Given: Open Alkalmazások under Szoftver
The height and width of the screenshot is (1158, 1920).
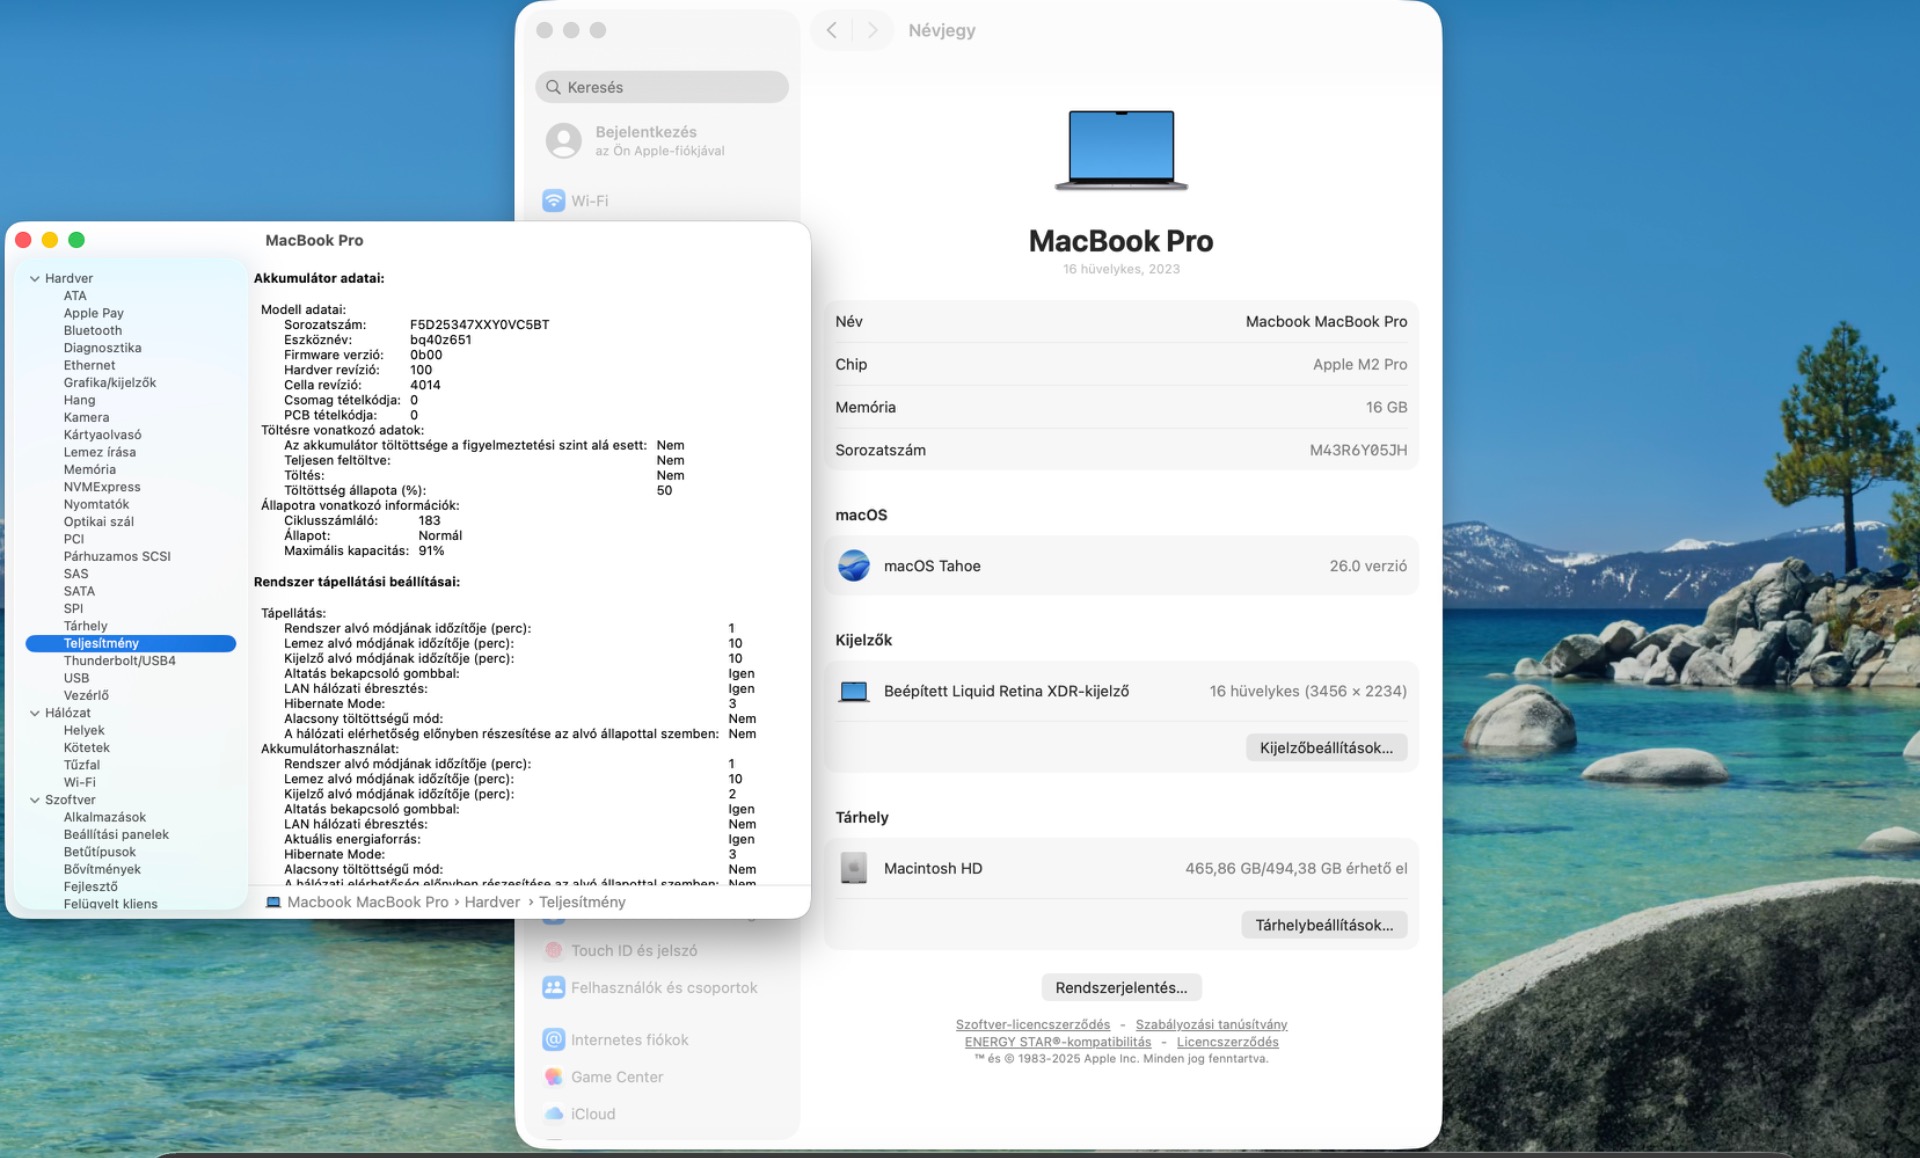Looking at the screenshot, I should click(105, 817).
